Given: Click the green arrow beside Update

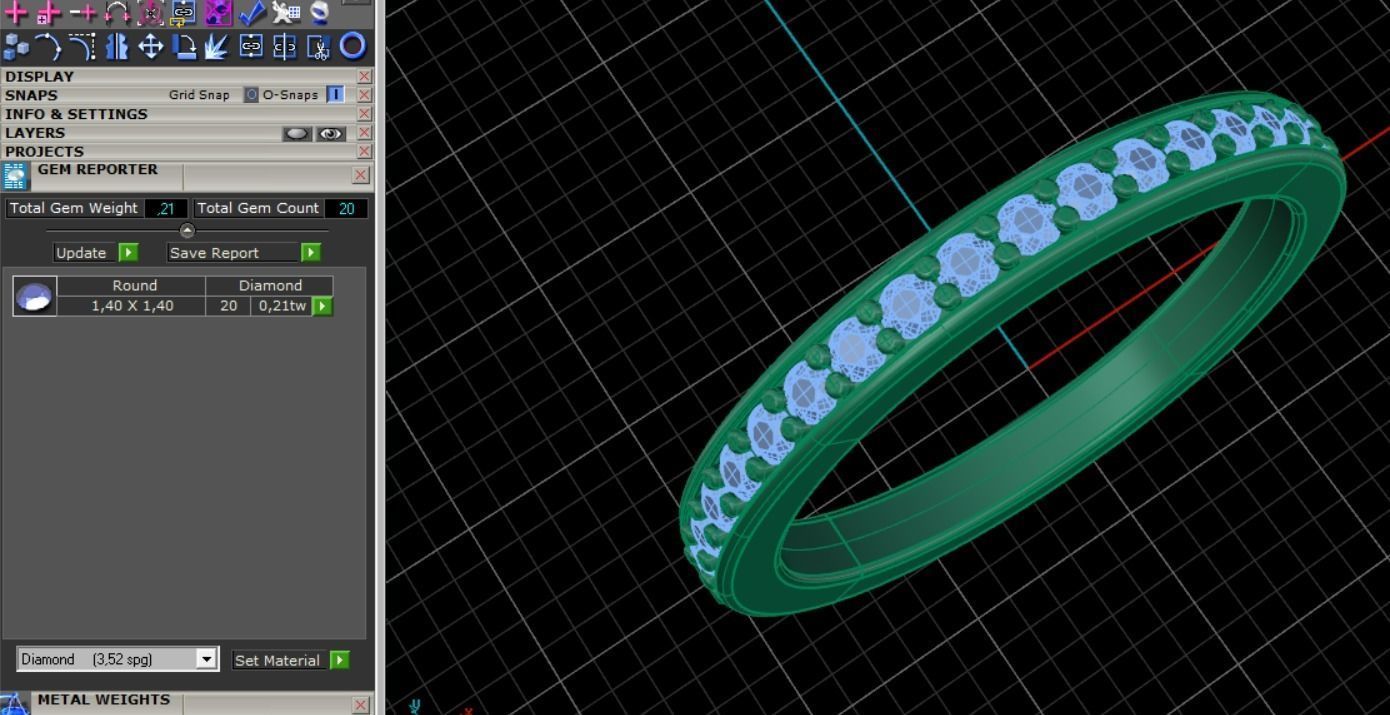Looking at the screenshot, I should coord(128,253).
